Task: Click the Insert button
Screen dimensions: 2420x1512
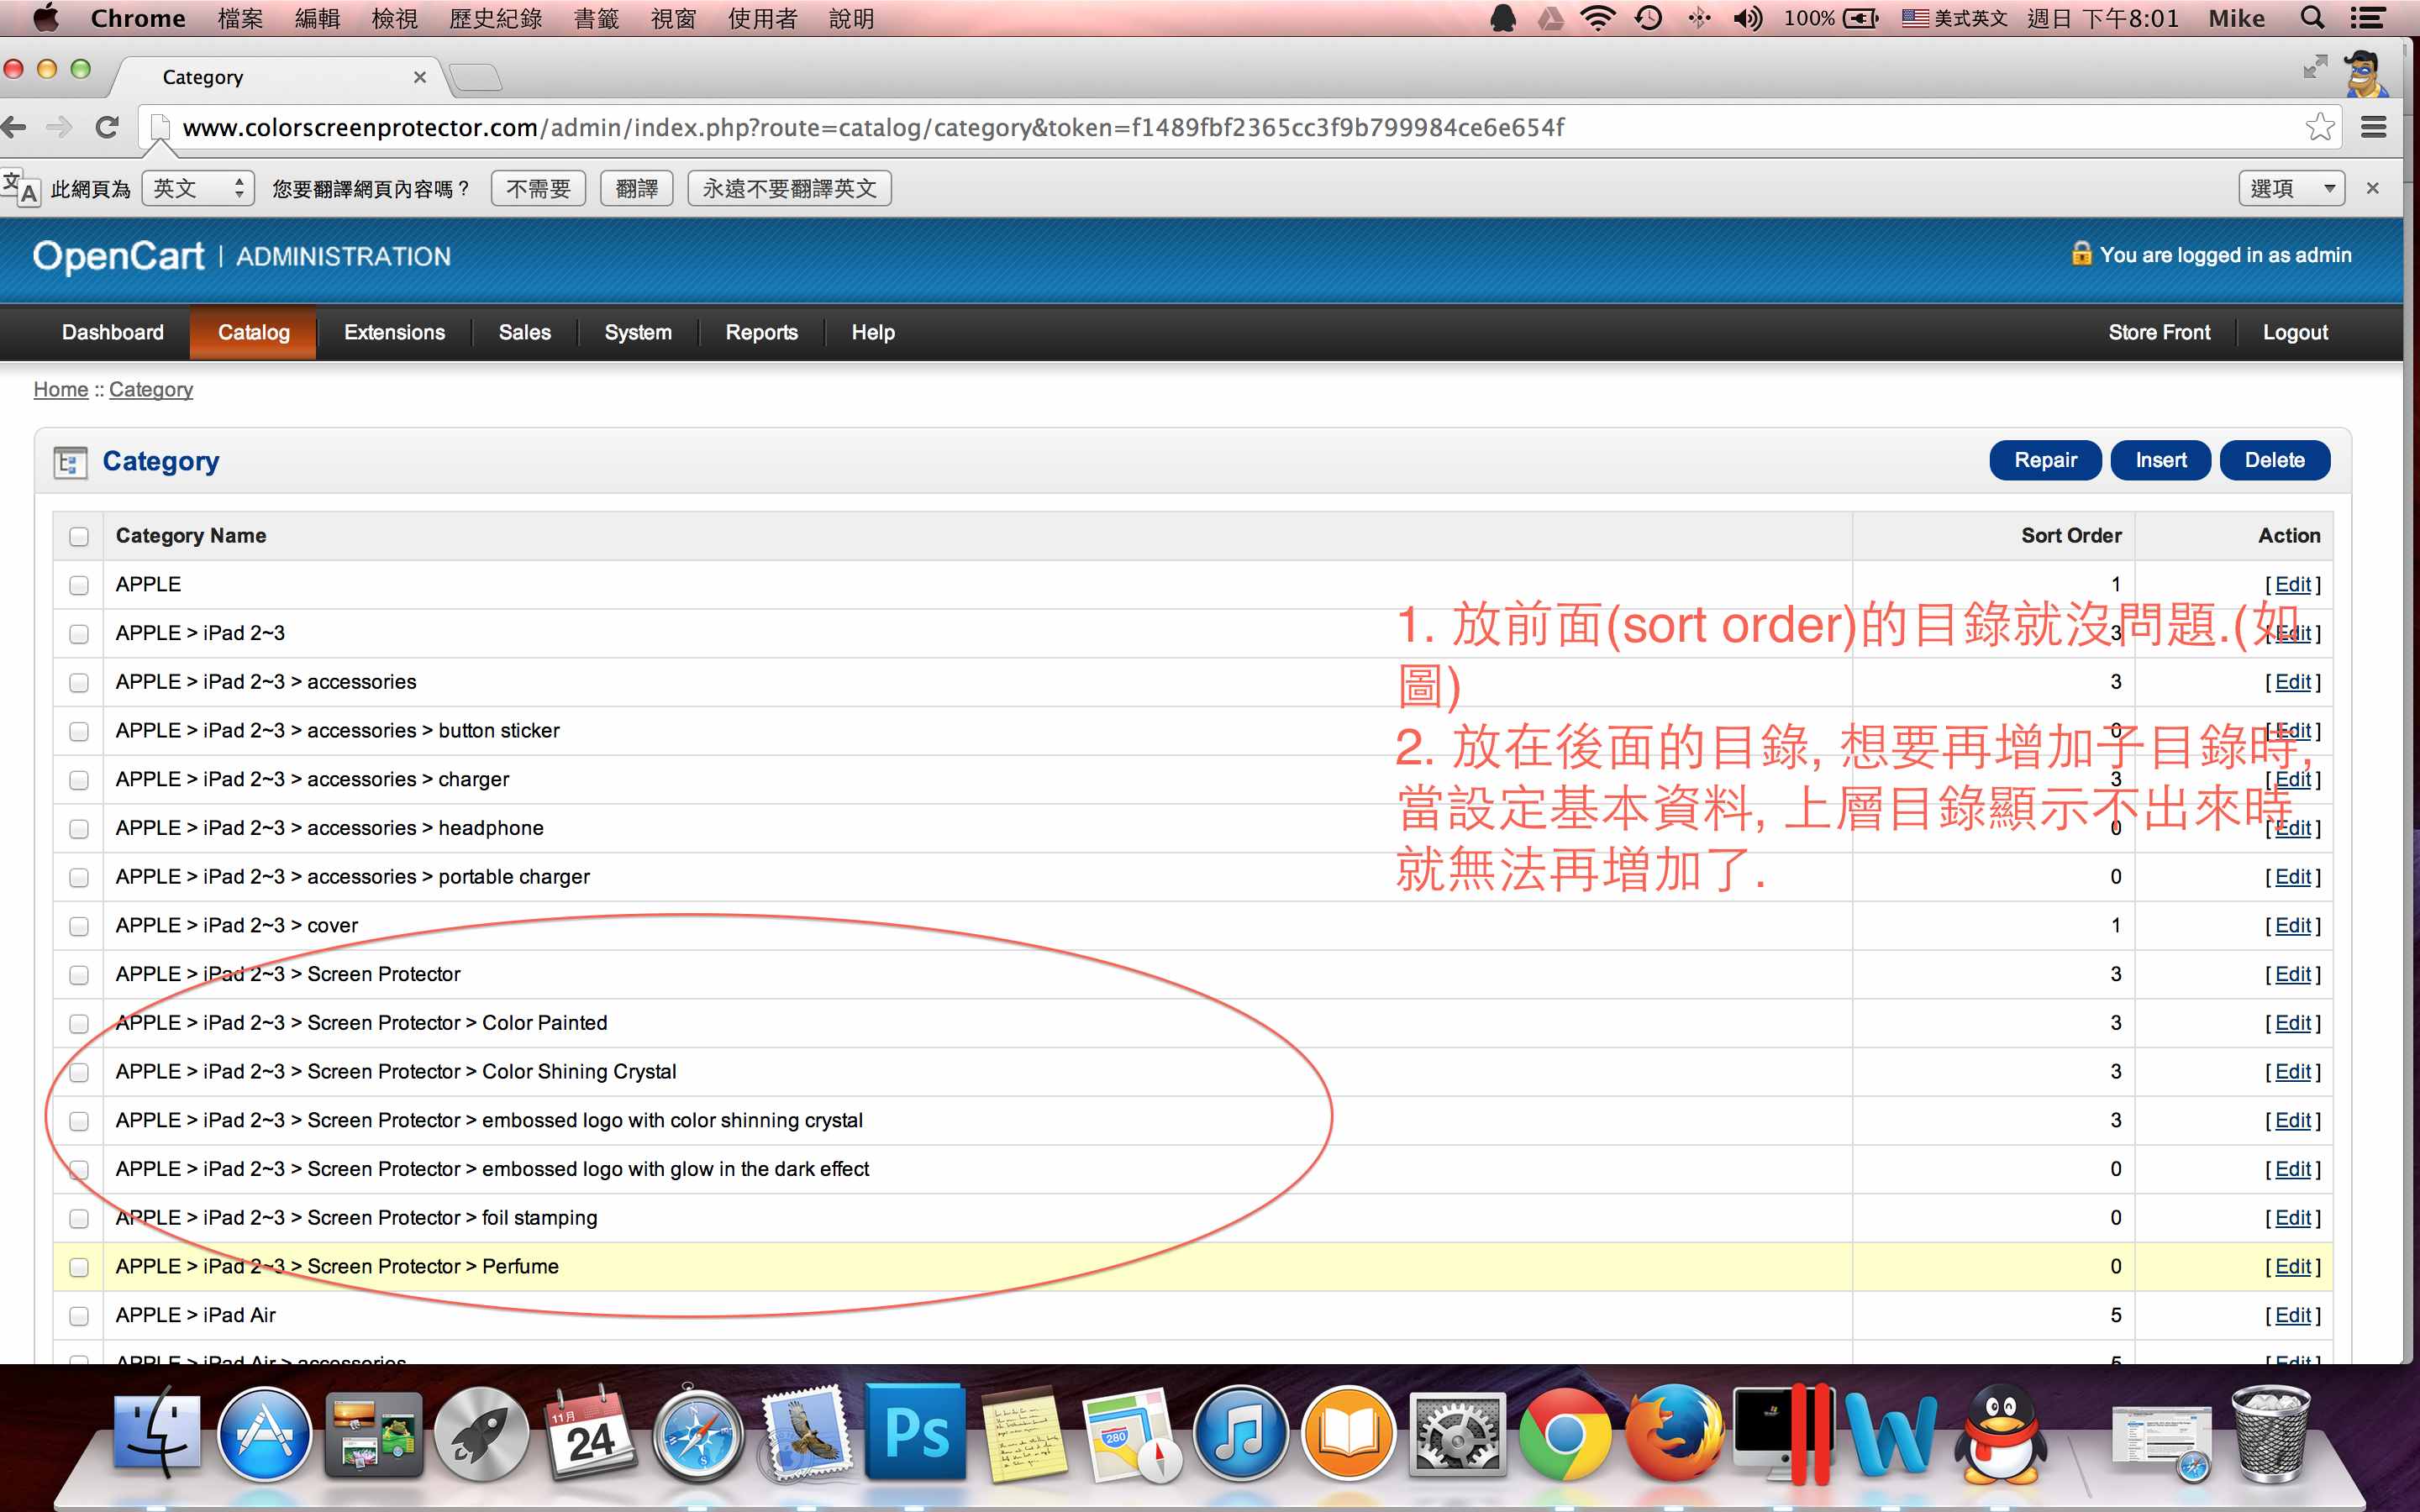Action: [2160, 460]
